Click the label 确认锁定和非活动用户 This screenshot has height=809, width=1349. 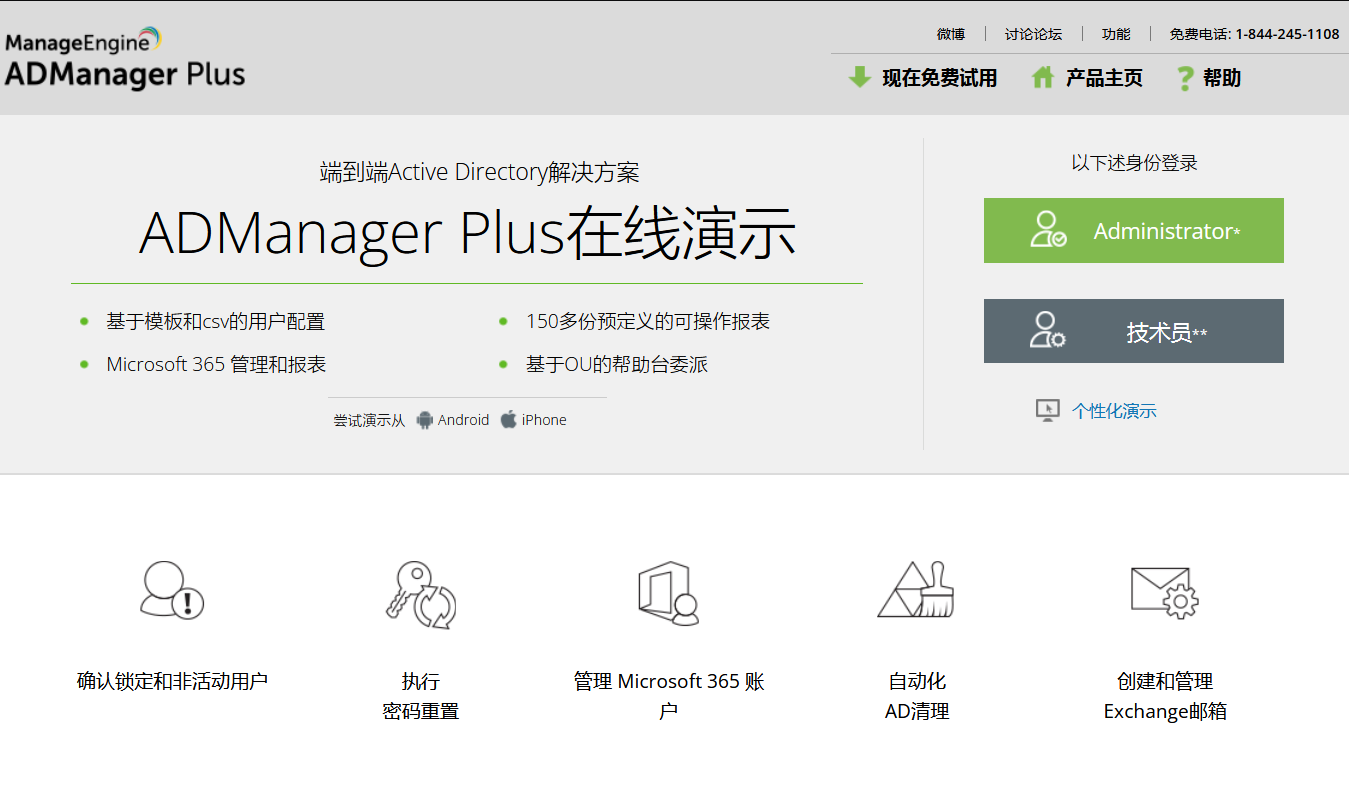pyautogui.click(x=172, y=682)
